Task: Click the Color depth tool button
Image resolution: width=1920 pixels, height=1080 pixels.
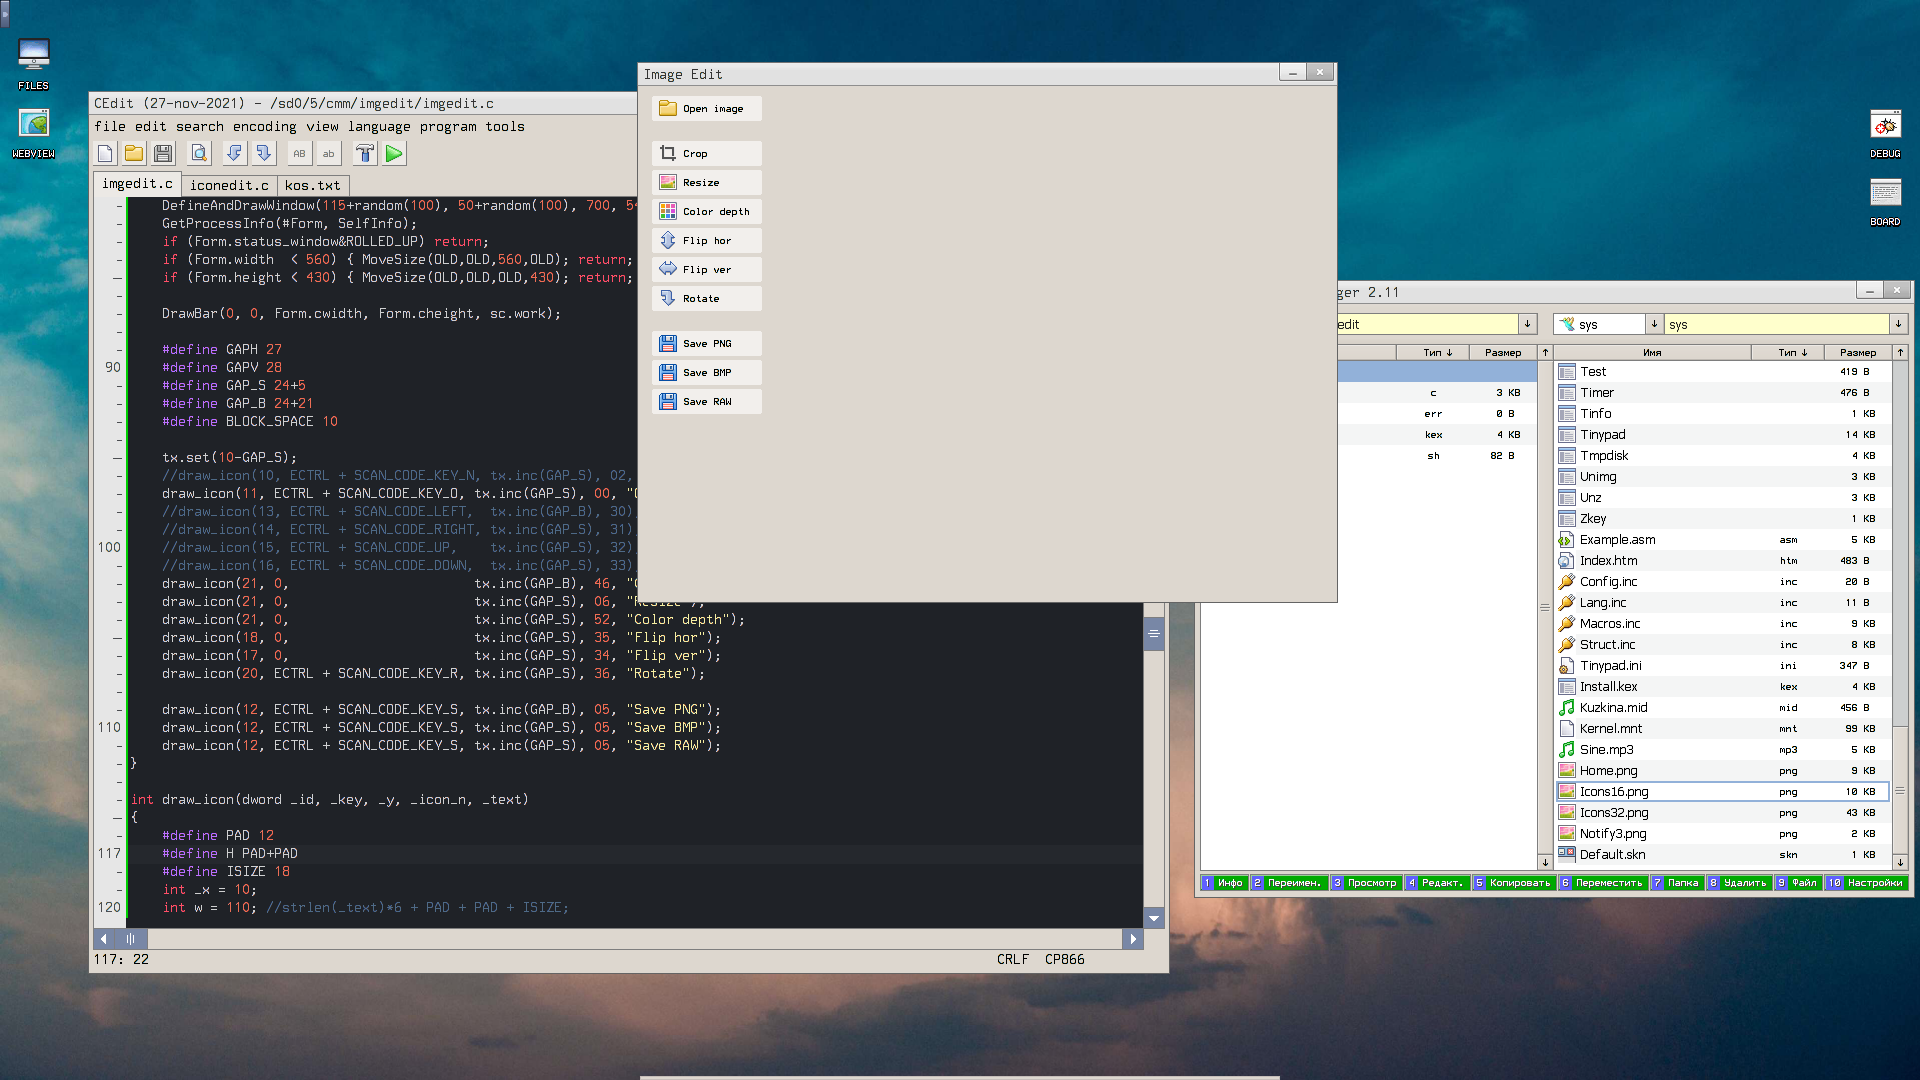Action: 706,212
